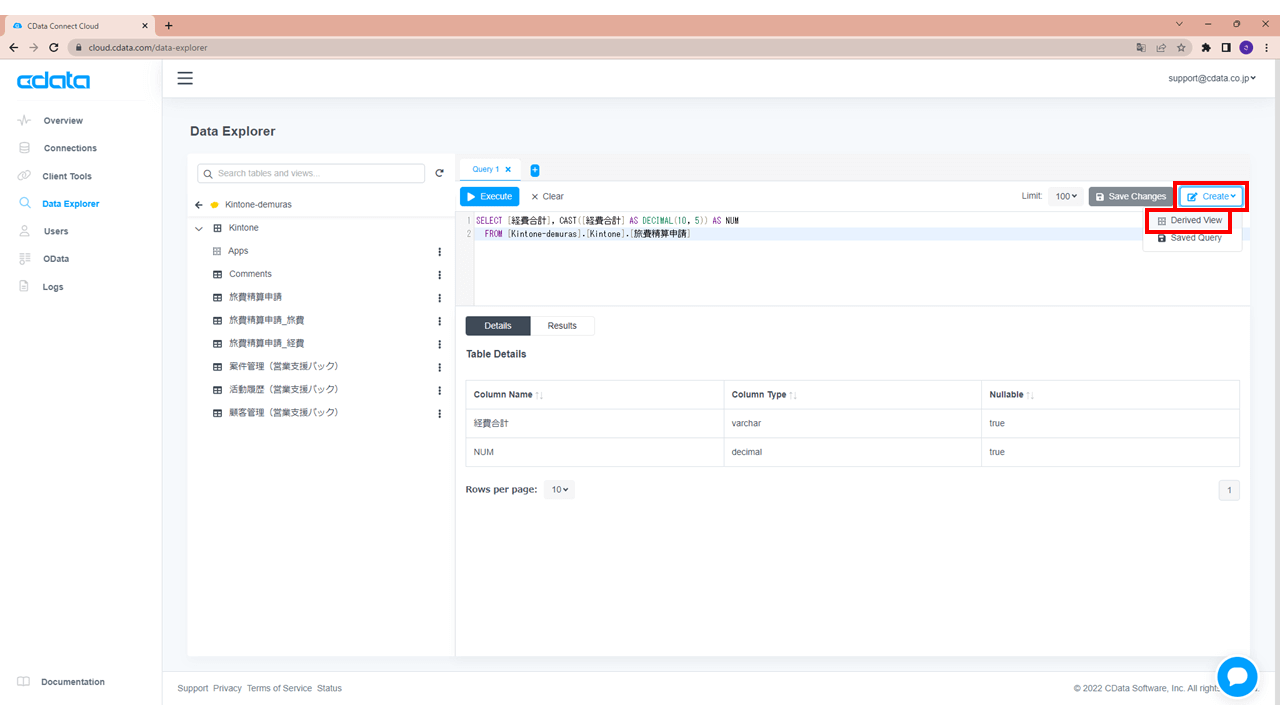Viewport: 1280px width, 720px height.
Task: Click the Users person icon
Action: [24, 231]
